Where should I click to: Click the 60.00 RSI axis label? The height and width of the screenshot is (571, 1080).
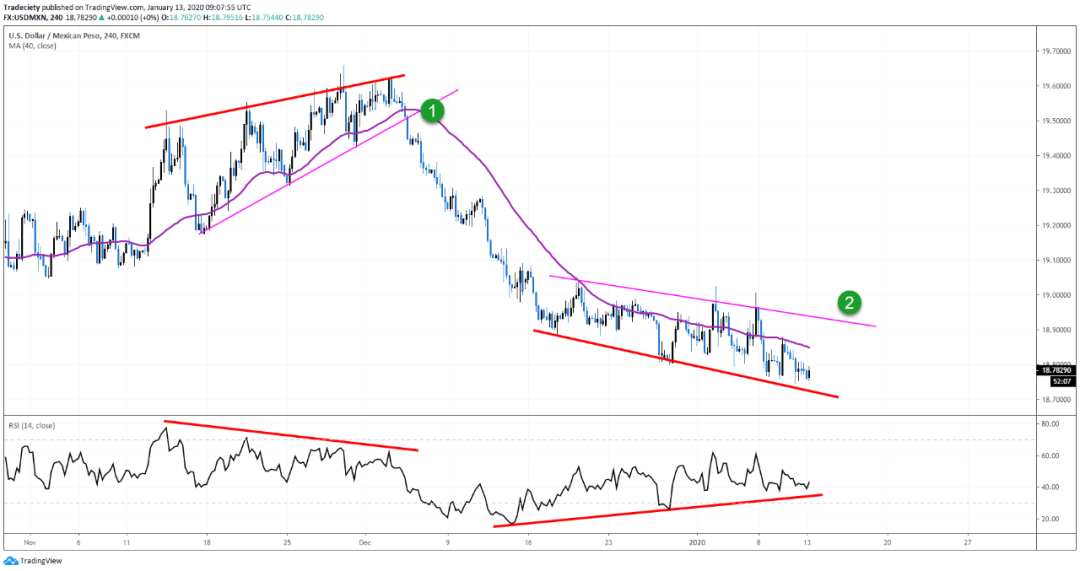[x=1050, y=456]
